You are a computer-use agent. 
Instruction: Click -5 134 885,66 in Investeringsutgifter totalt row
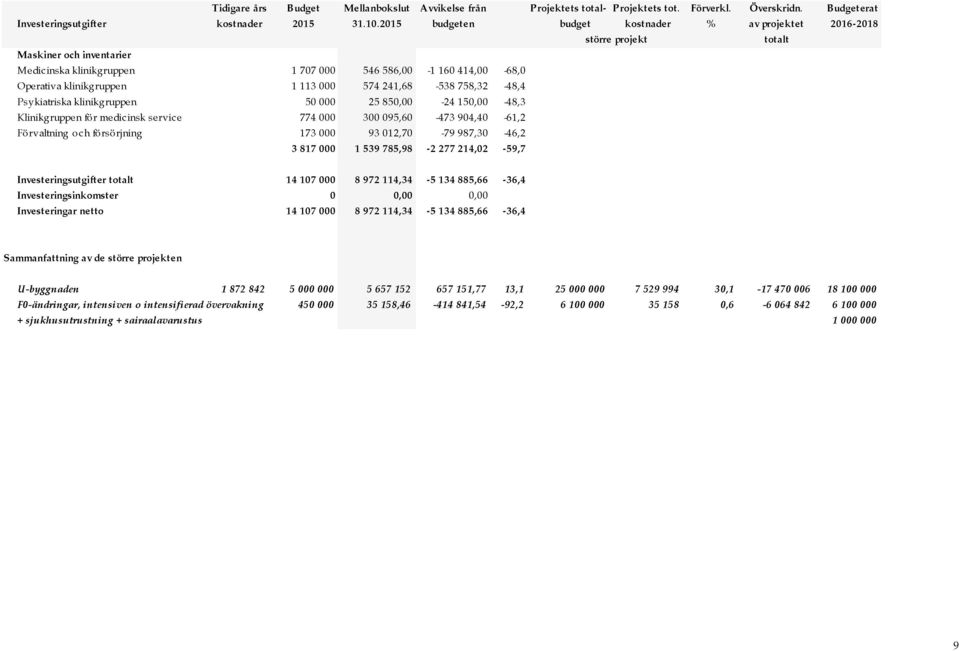point(457,180)
